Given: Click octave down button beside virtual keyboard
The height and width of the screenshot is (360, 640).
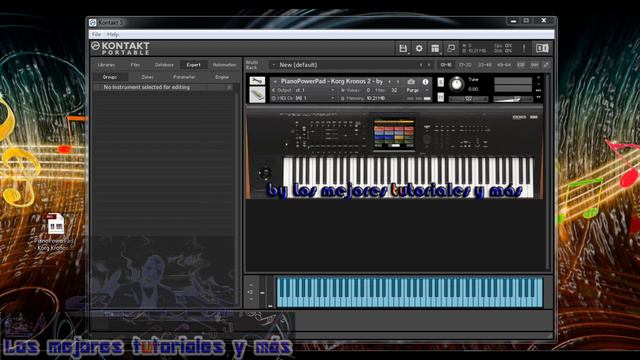Looking at the screenshot, I should tap(250, 300).
